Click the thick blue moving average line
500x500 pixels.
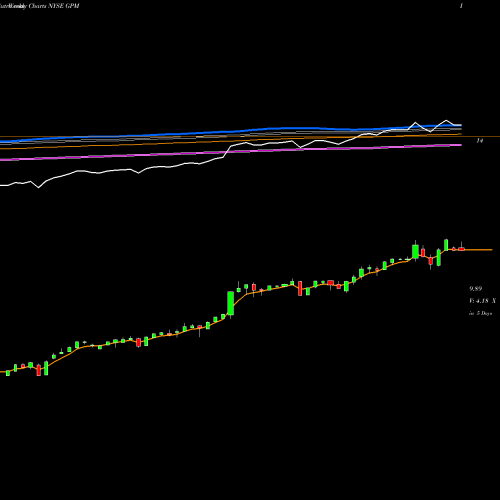[x=231, y=133]
